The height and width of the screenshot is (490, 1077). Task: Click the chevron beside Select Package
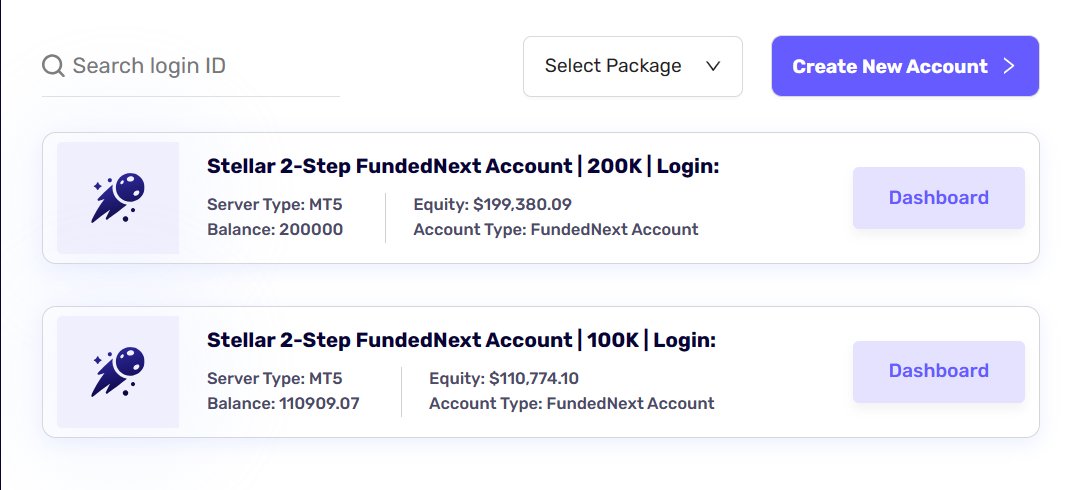713,66
